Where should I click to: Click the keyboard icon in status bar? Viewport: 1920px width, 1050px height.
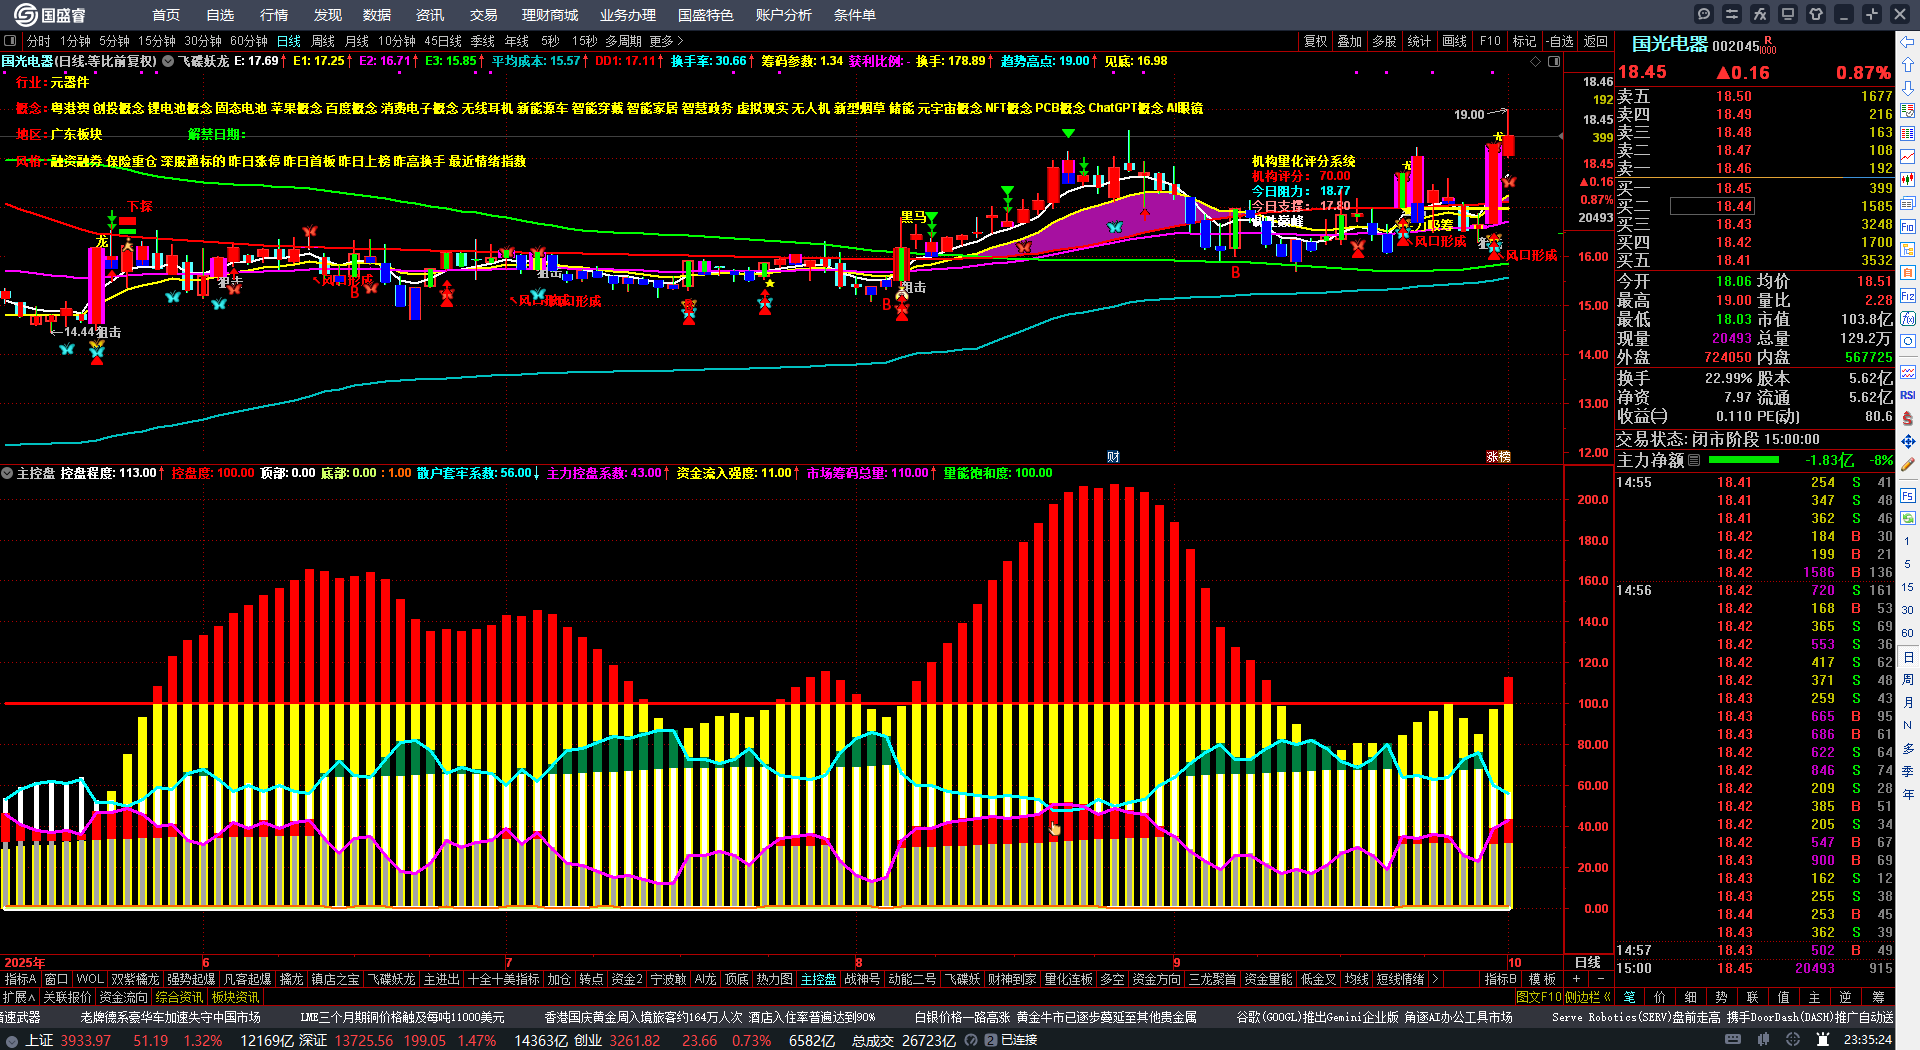coord(1733,1040)
